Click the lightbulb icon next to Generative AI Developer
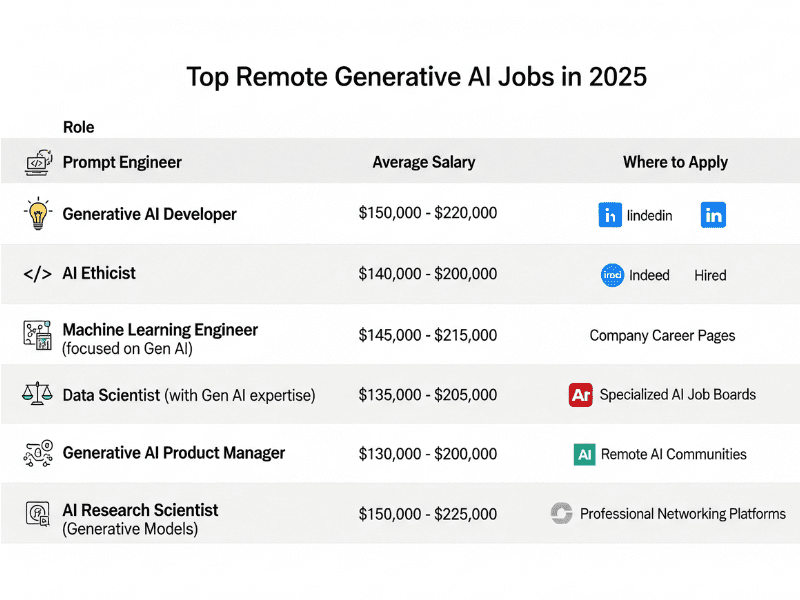Image resolution: width=800 pixels, height=600 pixels. tap(38, 213)
